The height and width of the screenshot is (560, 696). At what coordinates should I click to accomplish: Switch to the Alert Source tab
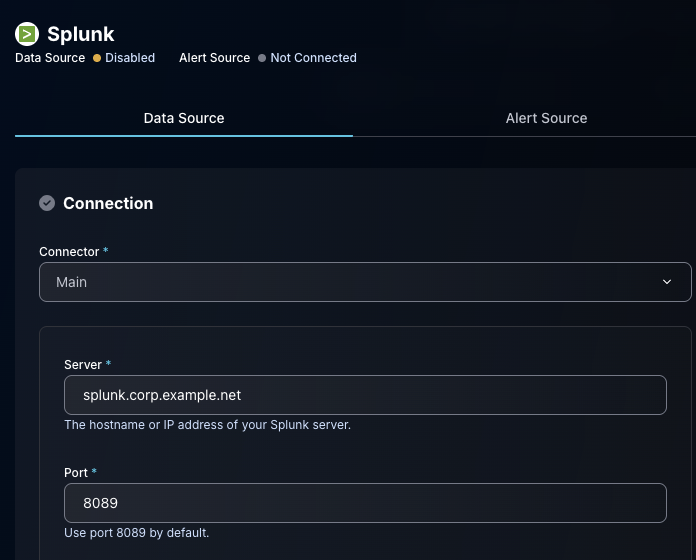point(546,118)
